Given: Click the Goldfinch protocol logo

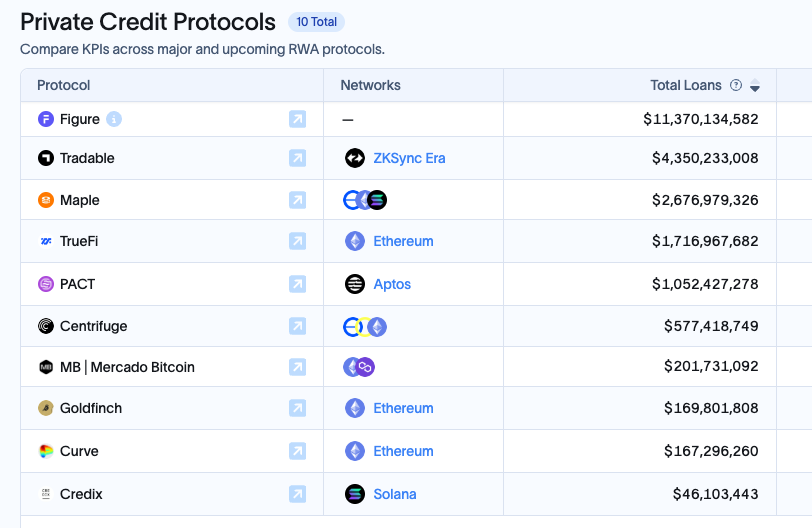Looking at the screenshot, I should coord(46,408).
